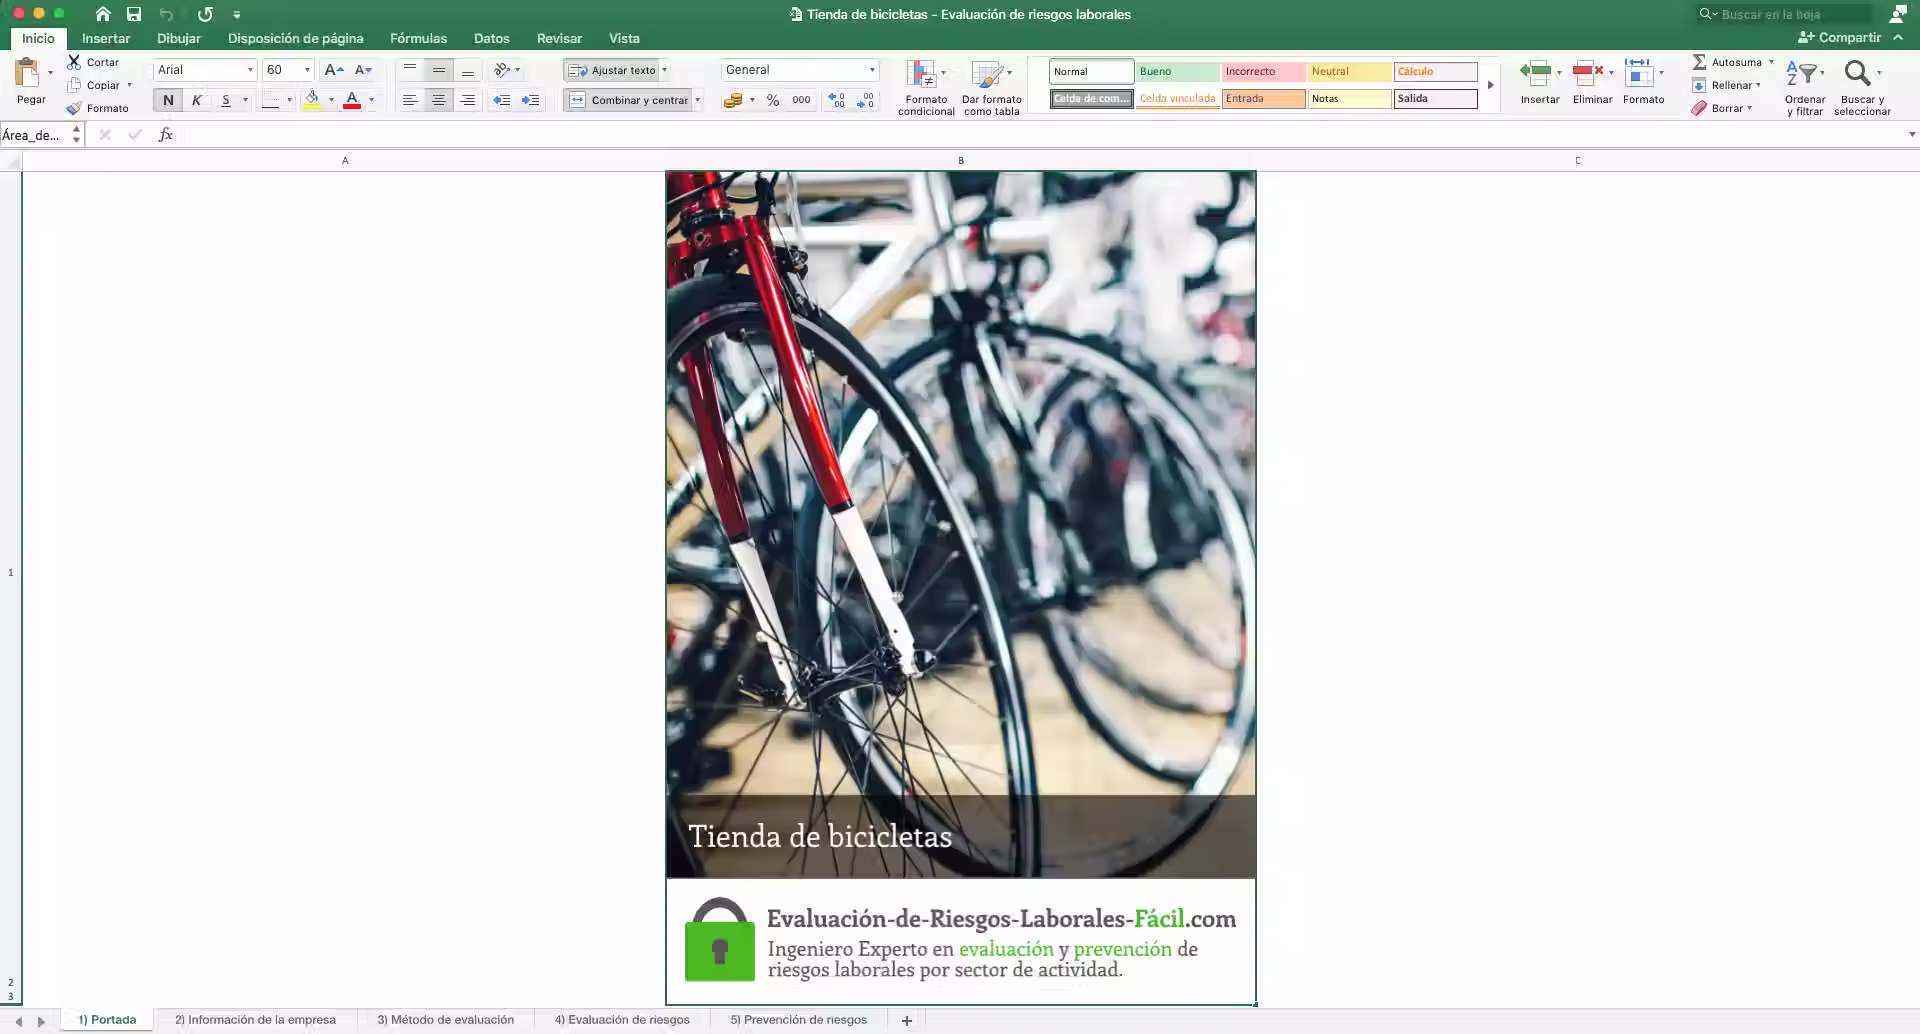Increase decimal places
This screenshot has width=1920, height=1034.
pyautogui.click(x=838, y=100)
